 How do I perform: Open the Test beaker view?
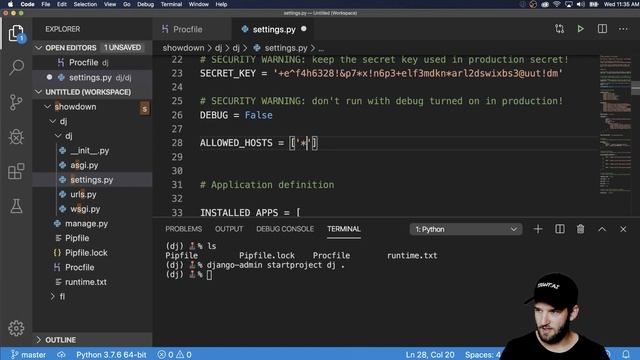click(16, 206)
